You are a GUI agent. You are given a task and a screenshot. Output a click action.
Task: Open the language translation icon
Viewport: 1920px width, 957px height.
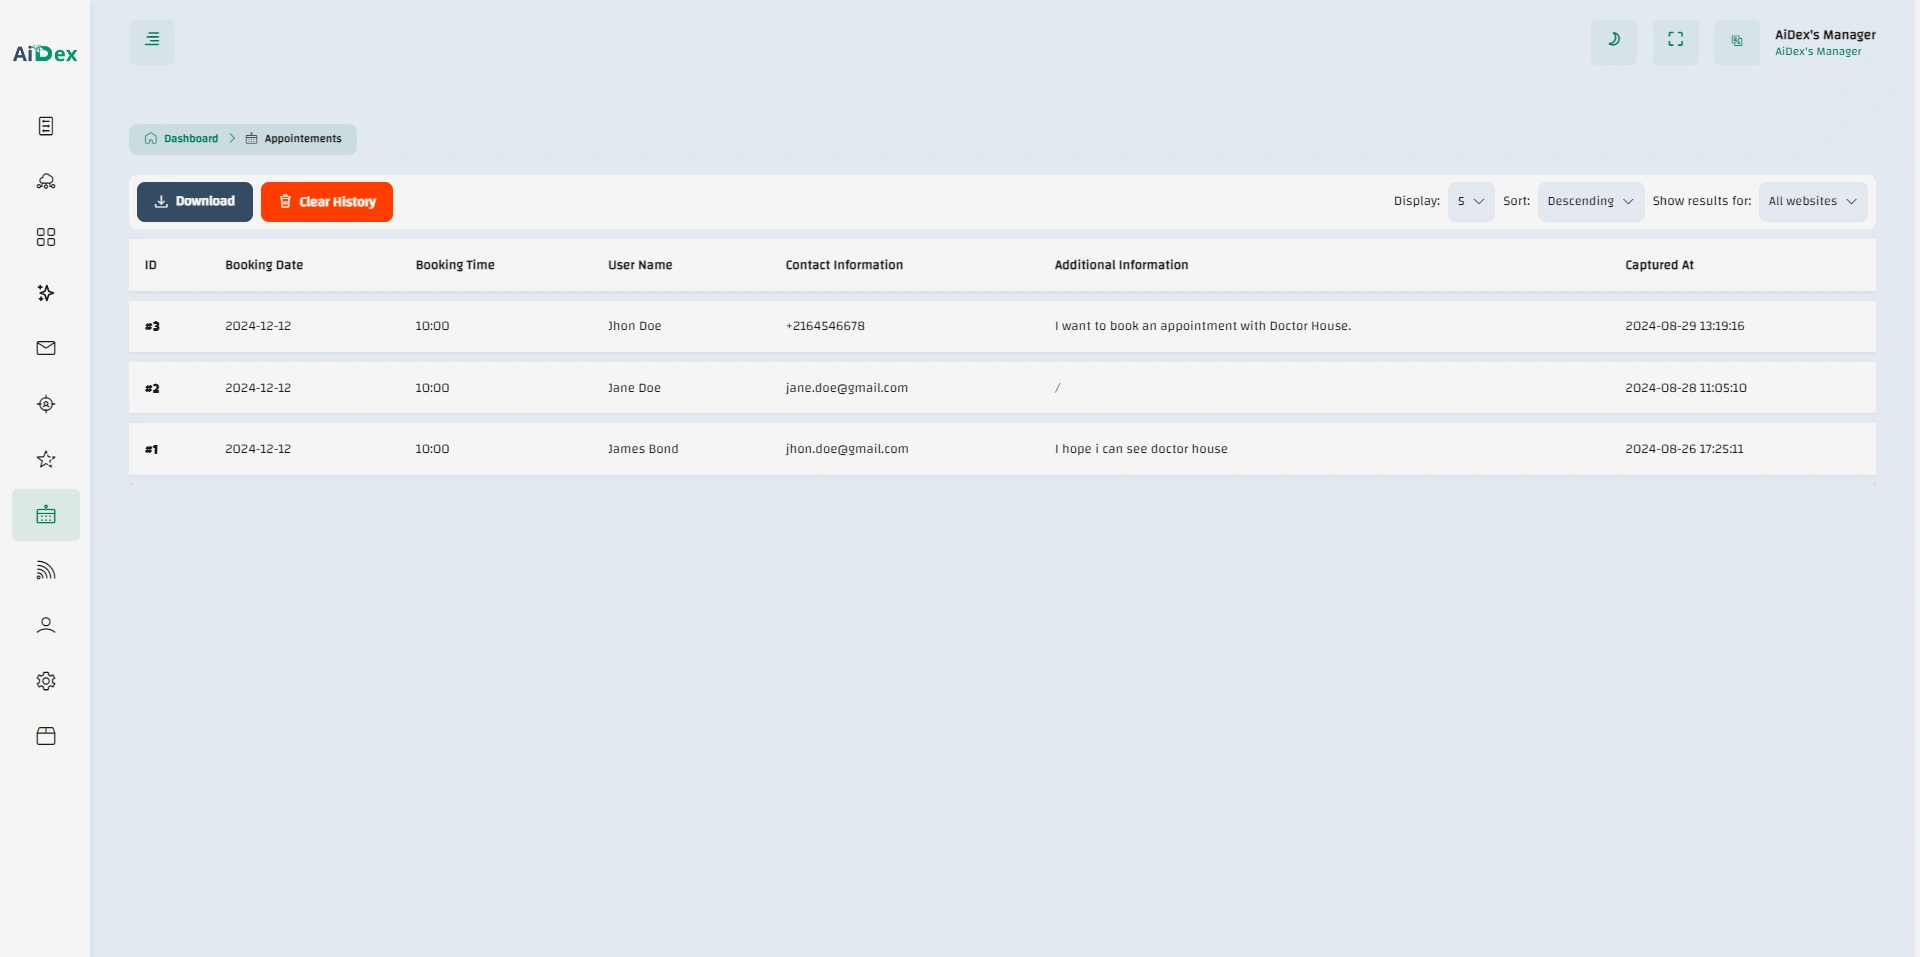click(x=1736, y=42)
